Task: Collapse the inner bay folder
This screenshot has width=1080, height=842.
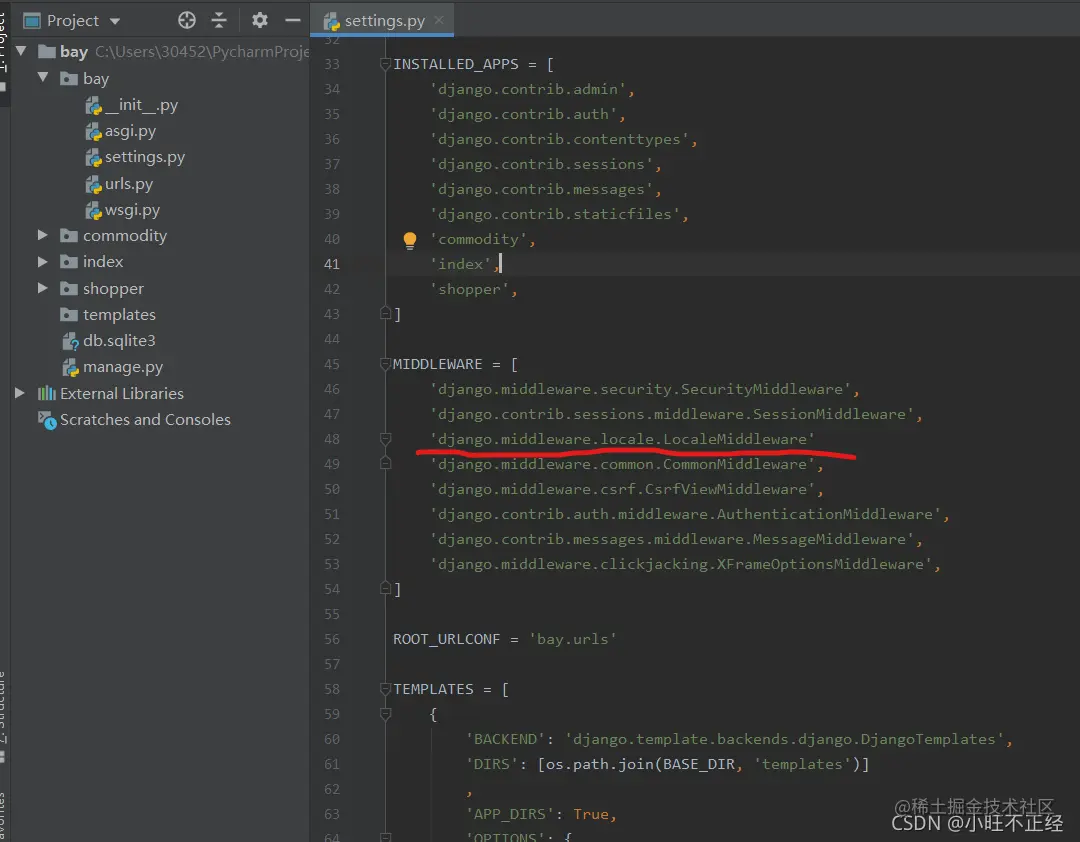Action: 43,77
